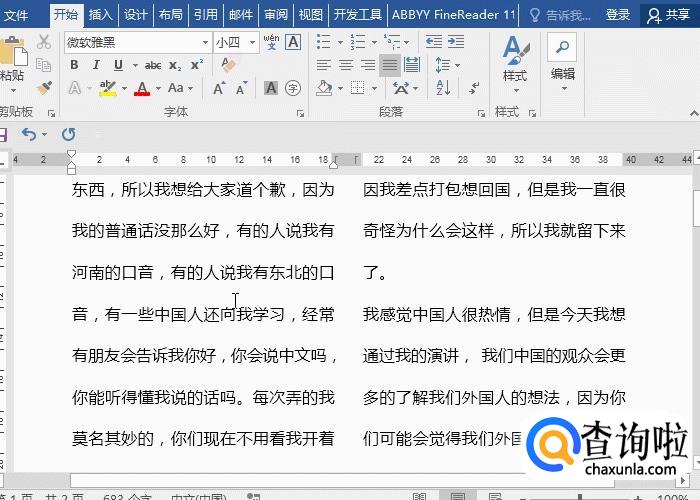Open the Font dialog launcher
The height and width of the screenshot is (500, 700).
[300, 113]
